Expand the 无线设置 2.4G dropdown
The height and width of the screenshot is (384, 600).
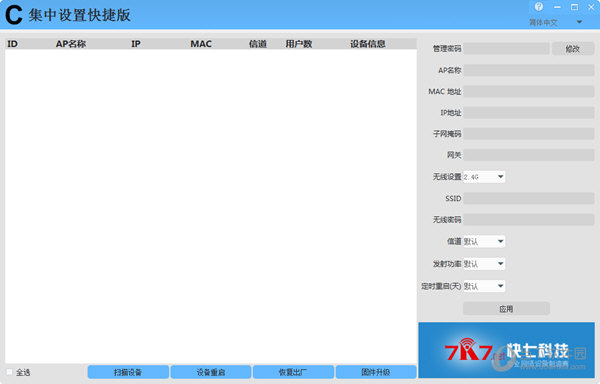coord(484,177)
